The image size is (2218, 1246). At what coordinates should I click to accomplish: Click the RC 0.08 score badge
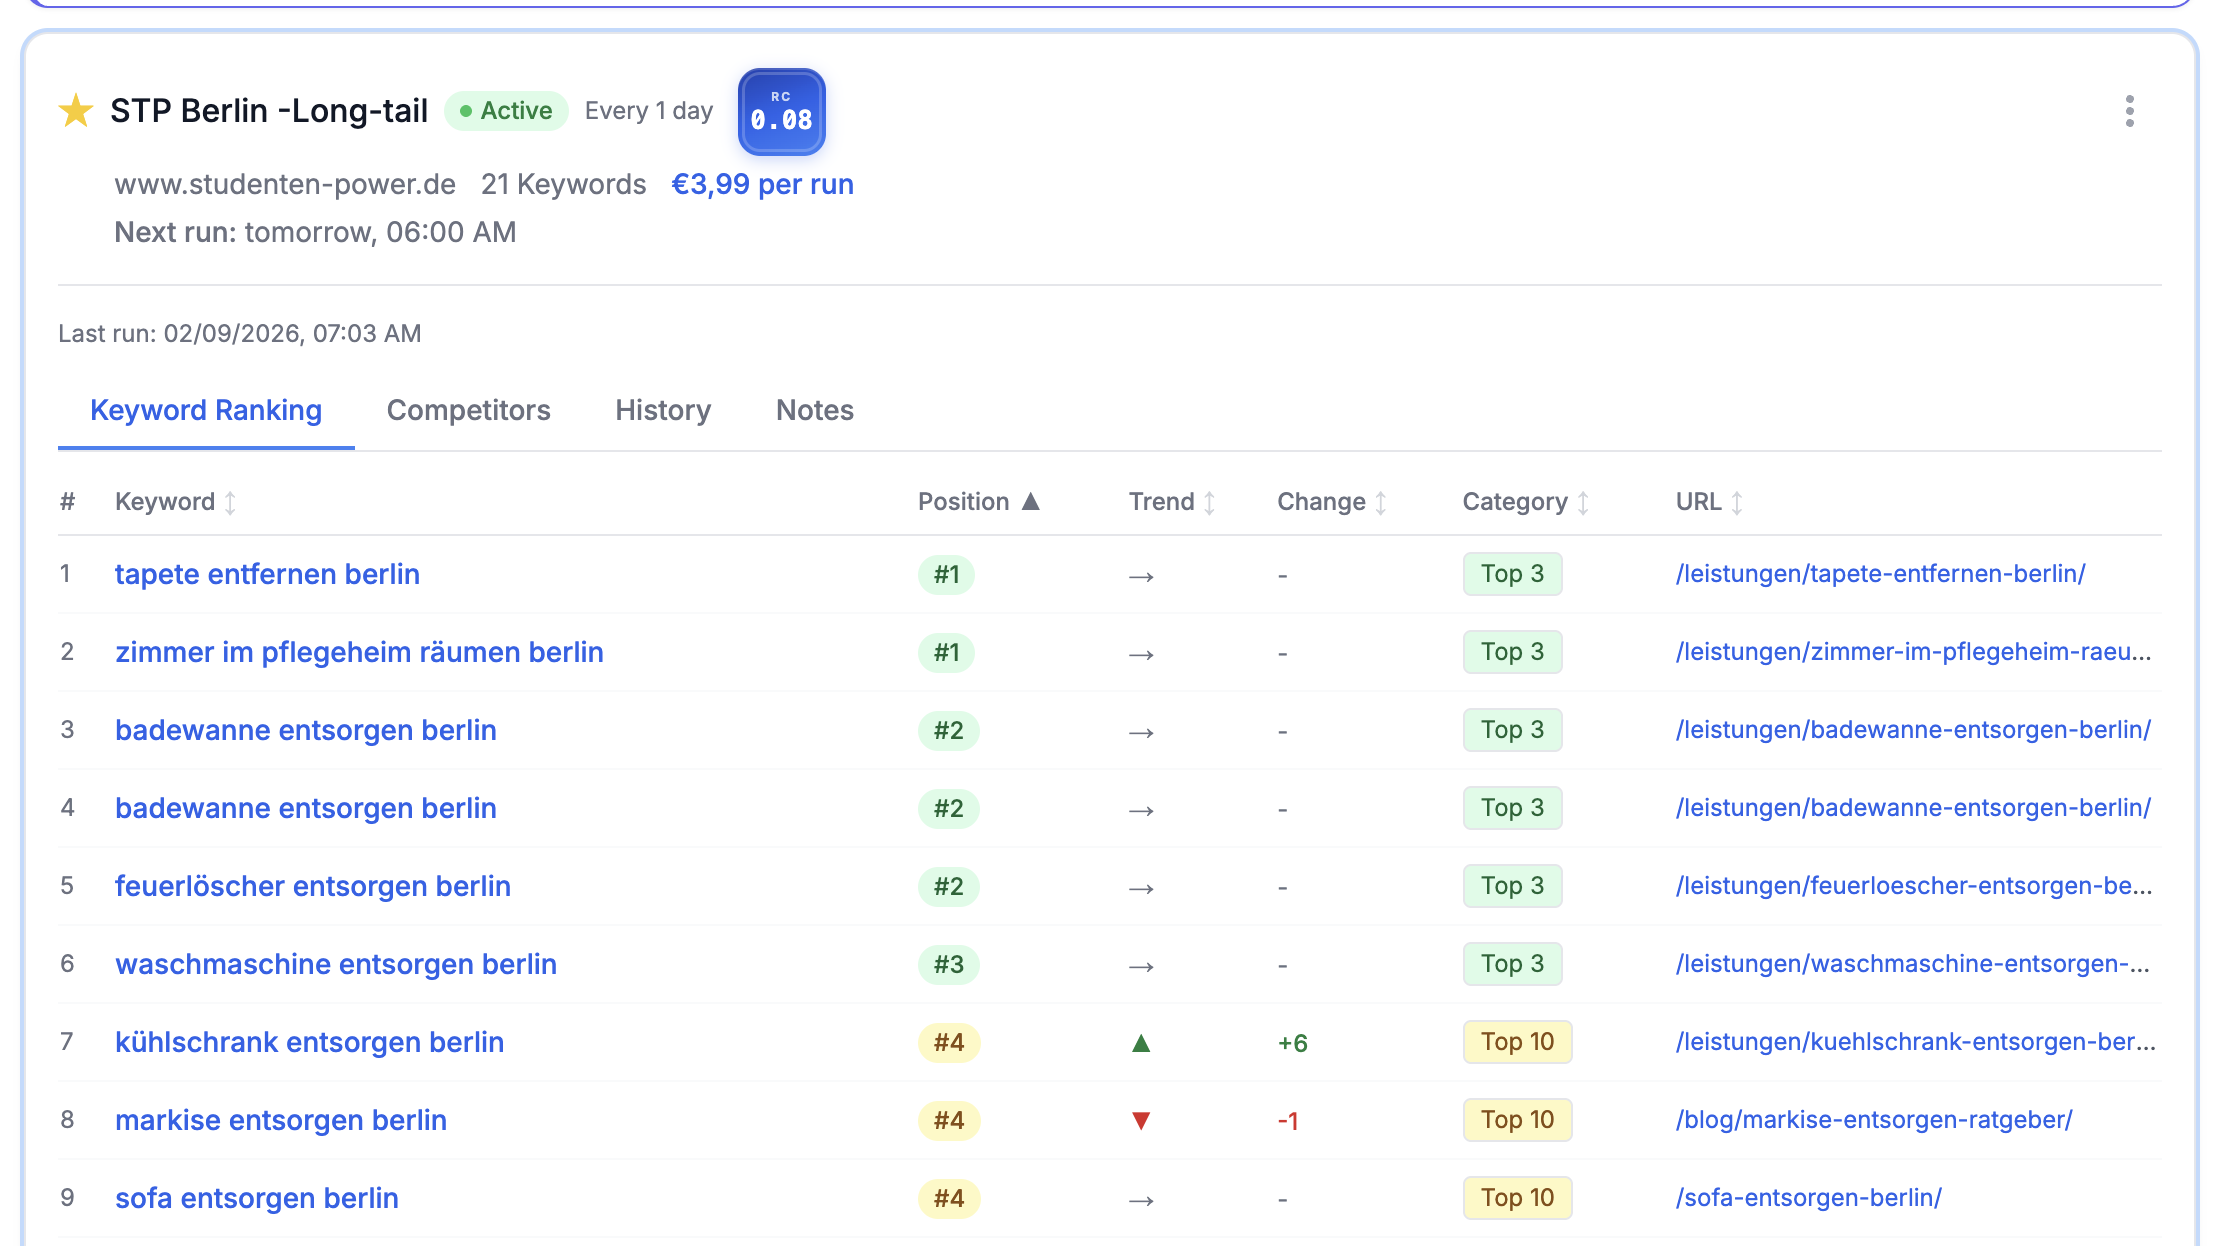(781, 112)
